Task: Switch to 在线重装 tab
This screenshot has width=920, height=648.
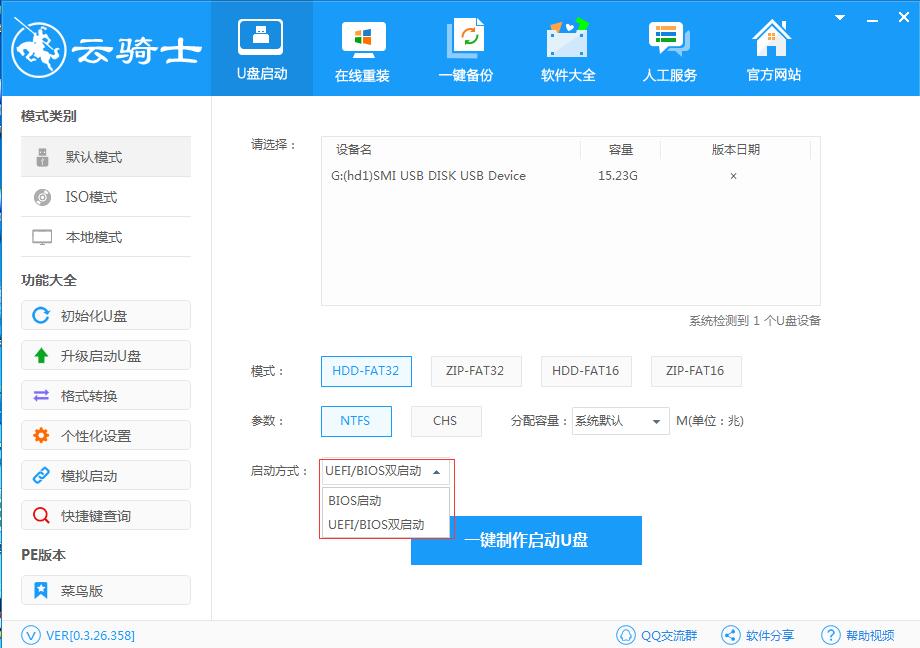Action: (x=363, y=49)
